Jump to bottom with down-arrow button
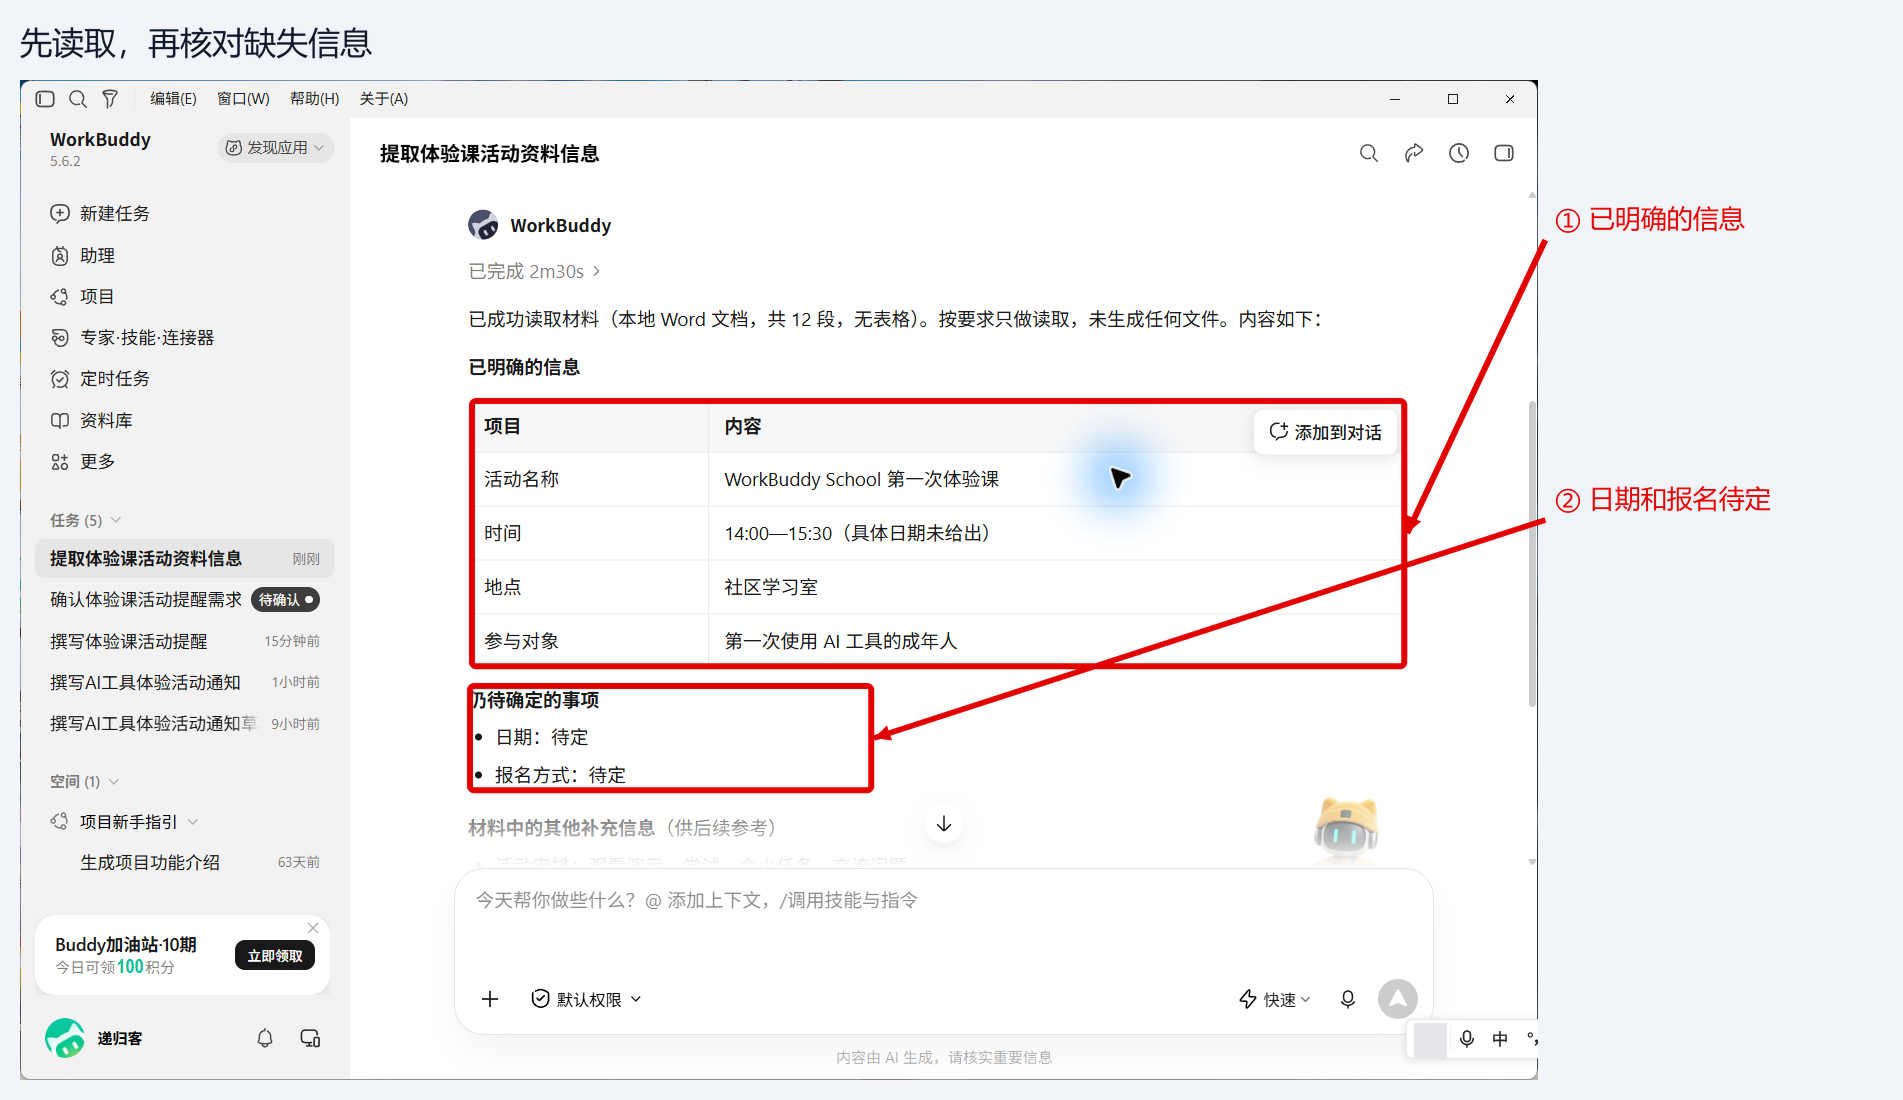The height and width of the screenshot is (1100, 1903). click(944, 824)
